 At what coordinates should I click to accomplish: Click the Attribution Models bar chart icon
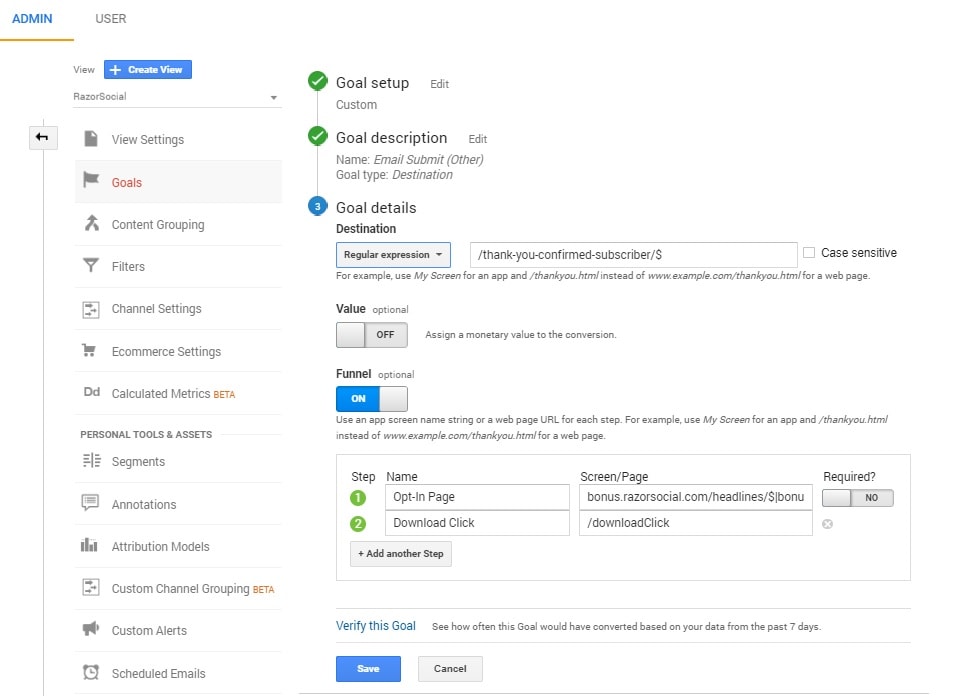click(91, 546)
